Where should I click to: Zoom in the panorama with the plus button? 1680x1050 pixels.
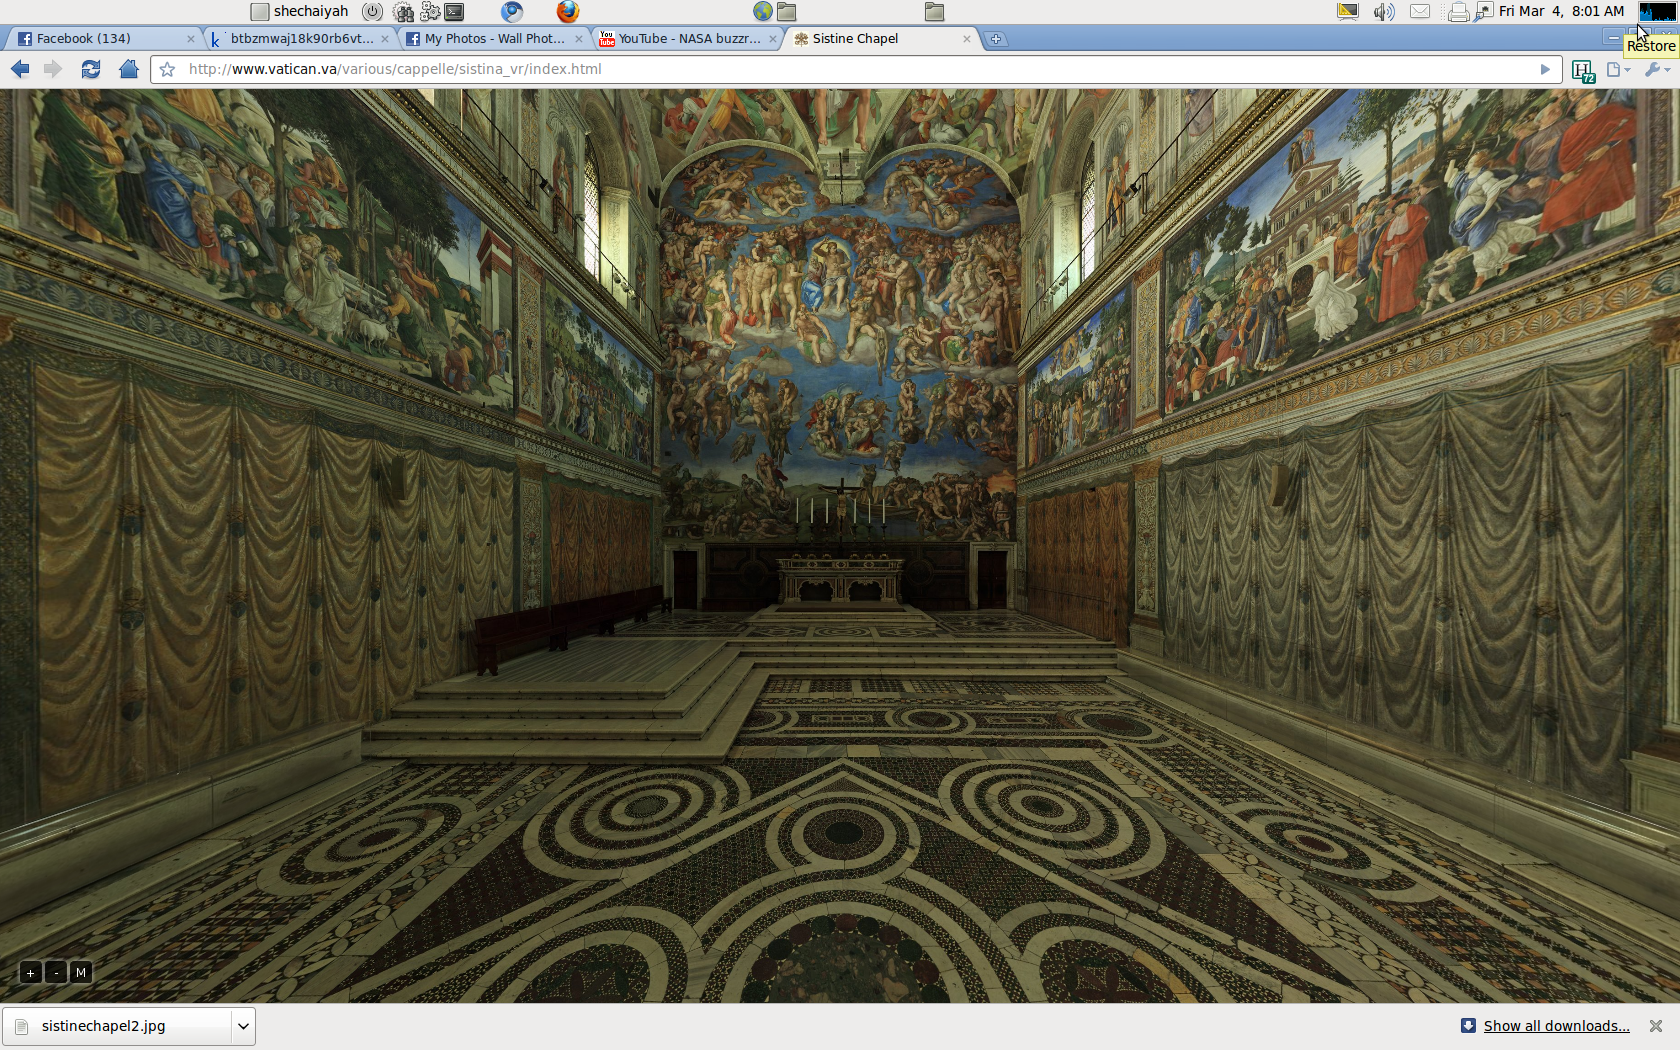point(31,972)
